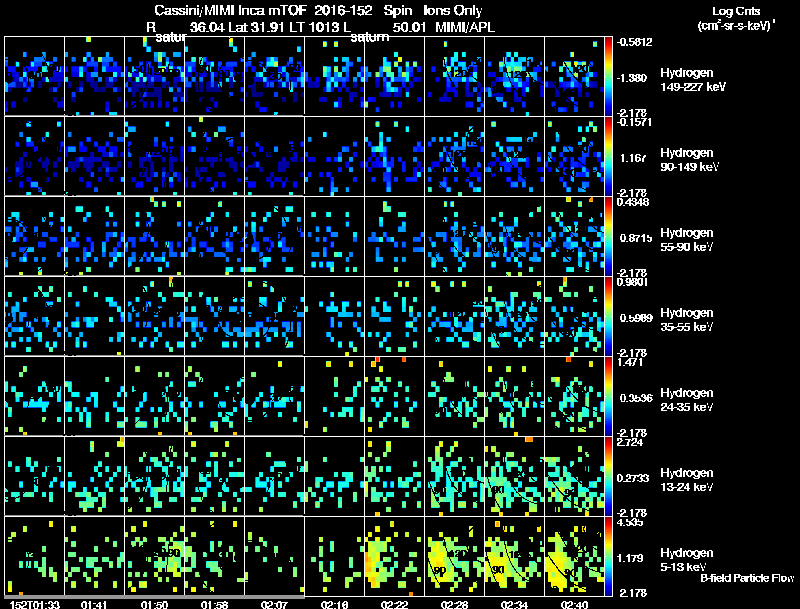Image resolution: width=800 pixels, height=609 pixels.
Task: Open the 5-13 keV panel above 01:50
Action: (x=155, y=556)
